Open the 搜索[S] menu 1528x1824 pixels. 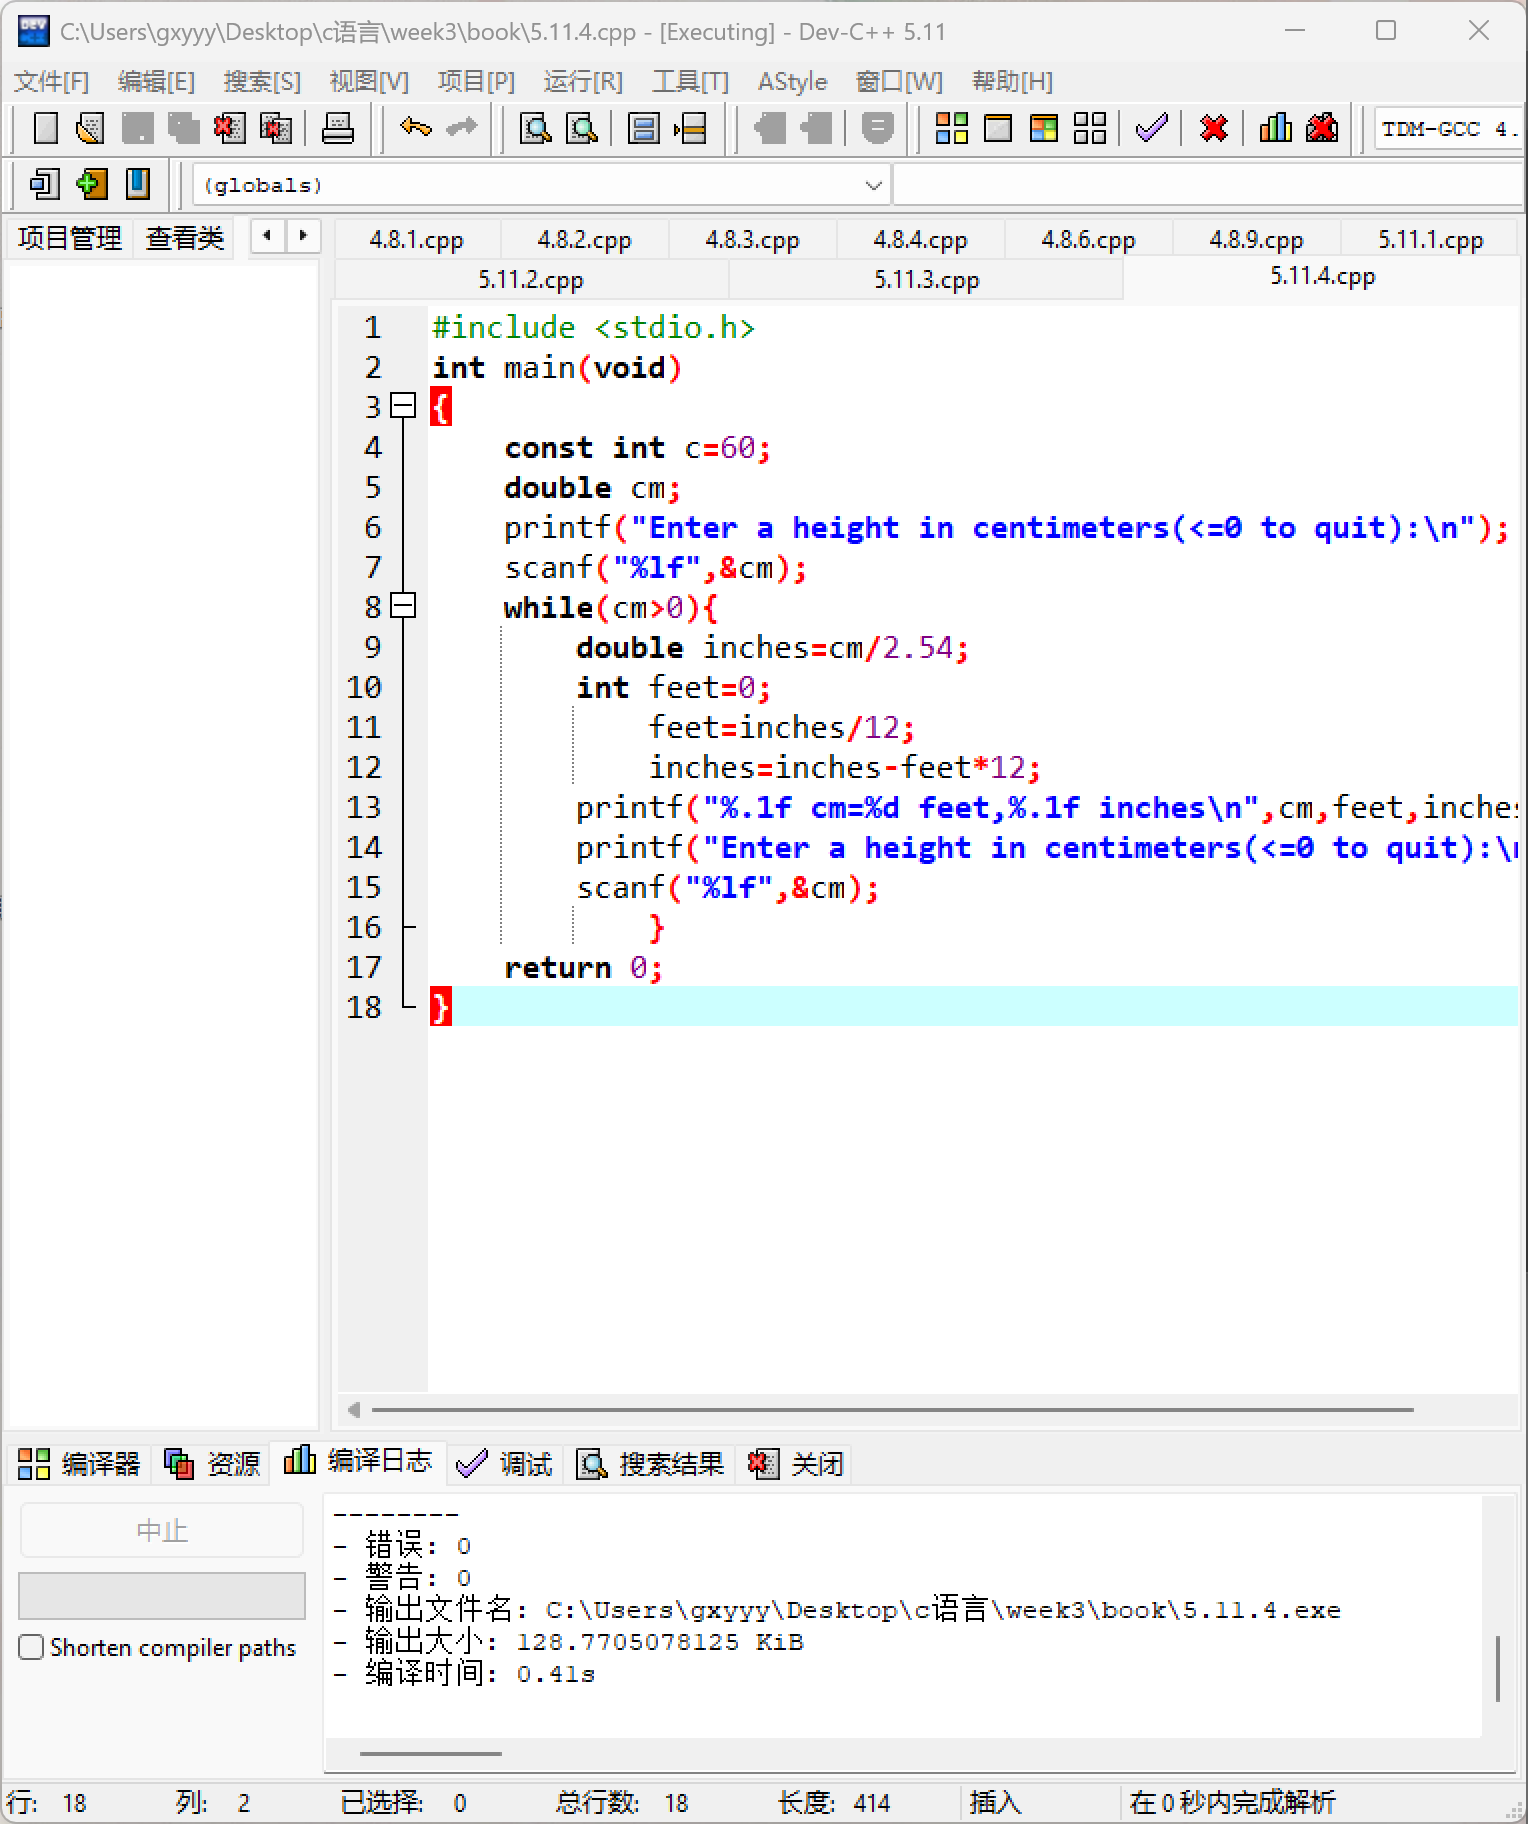coord(262,81)
